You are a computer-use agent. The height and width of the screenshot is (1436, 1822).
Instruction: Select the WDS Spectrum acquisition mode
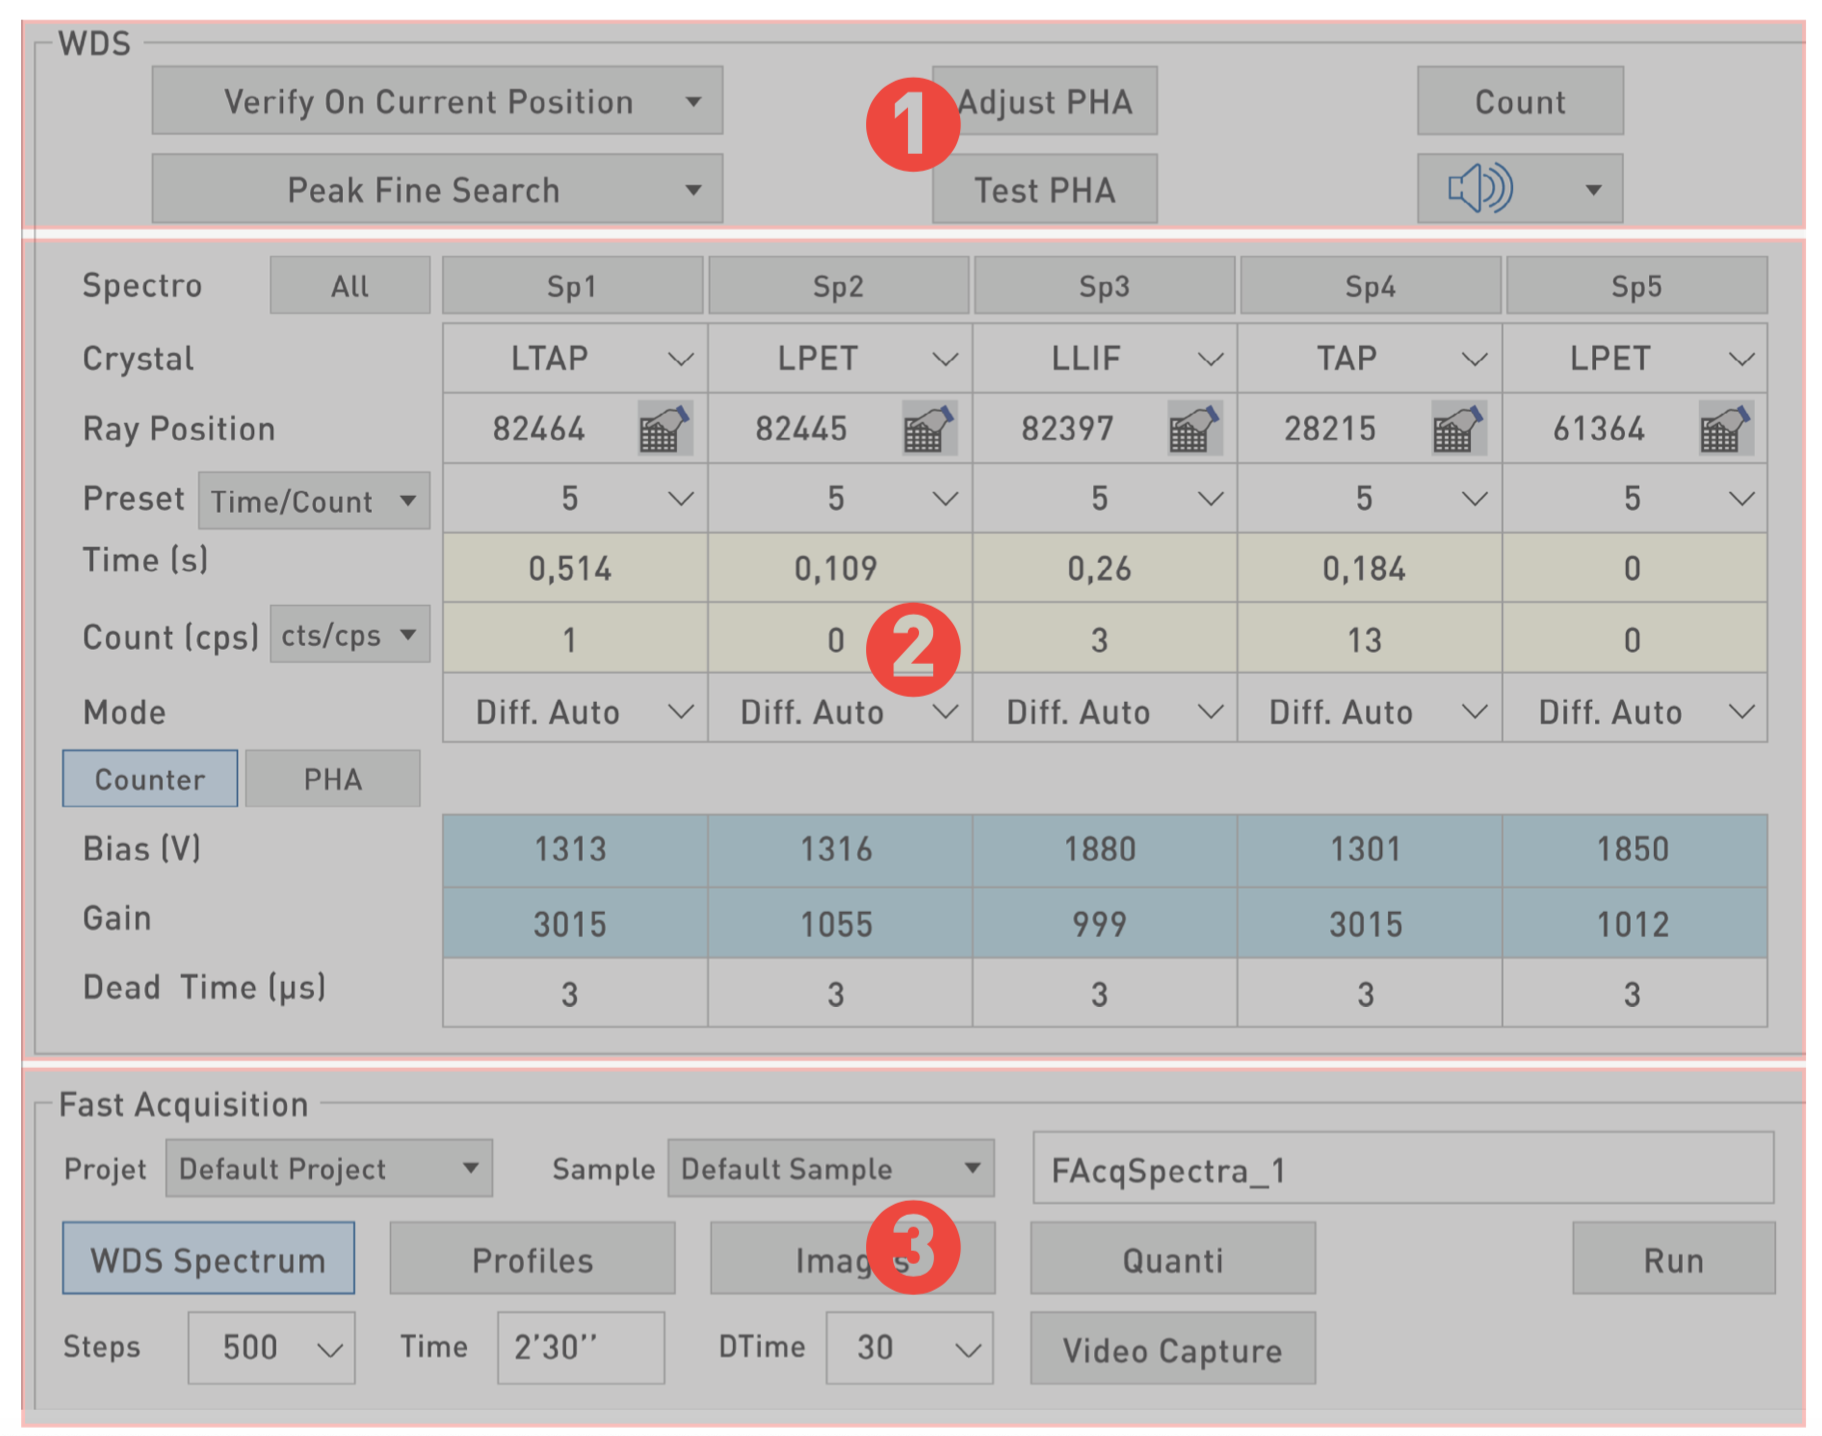(x=208, y=1259)
